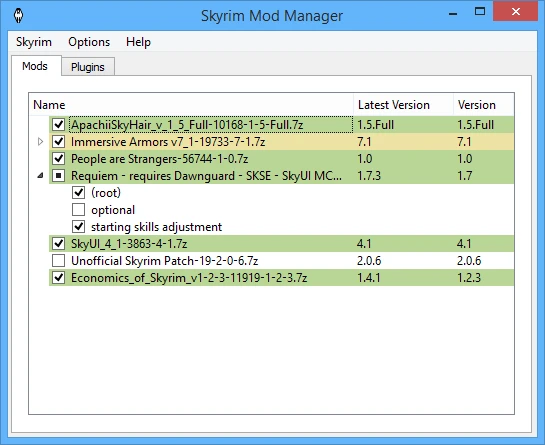Switch to the Plugins tab
This screenshot has height=445, width=545.
[x=88, y=67]
